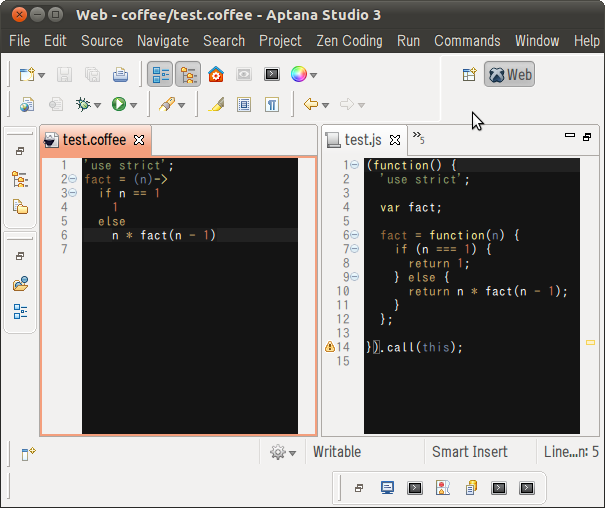
Task: Click the Save All icon
Action: point(93,74)
